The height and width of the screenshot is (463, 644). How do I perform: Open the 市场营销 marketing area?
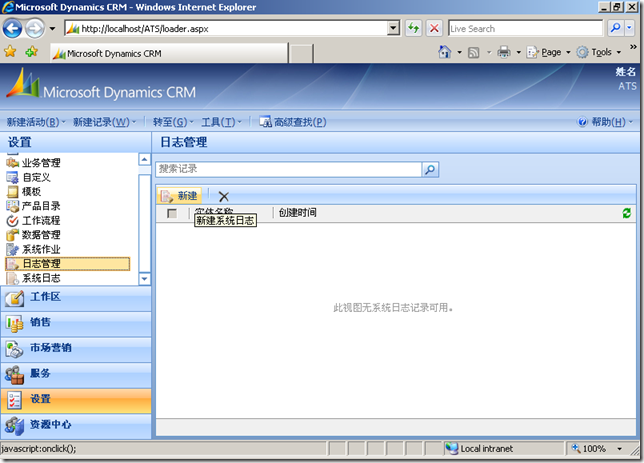(x=76, y=350)
